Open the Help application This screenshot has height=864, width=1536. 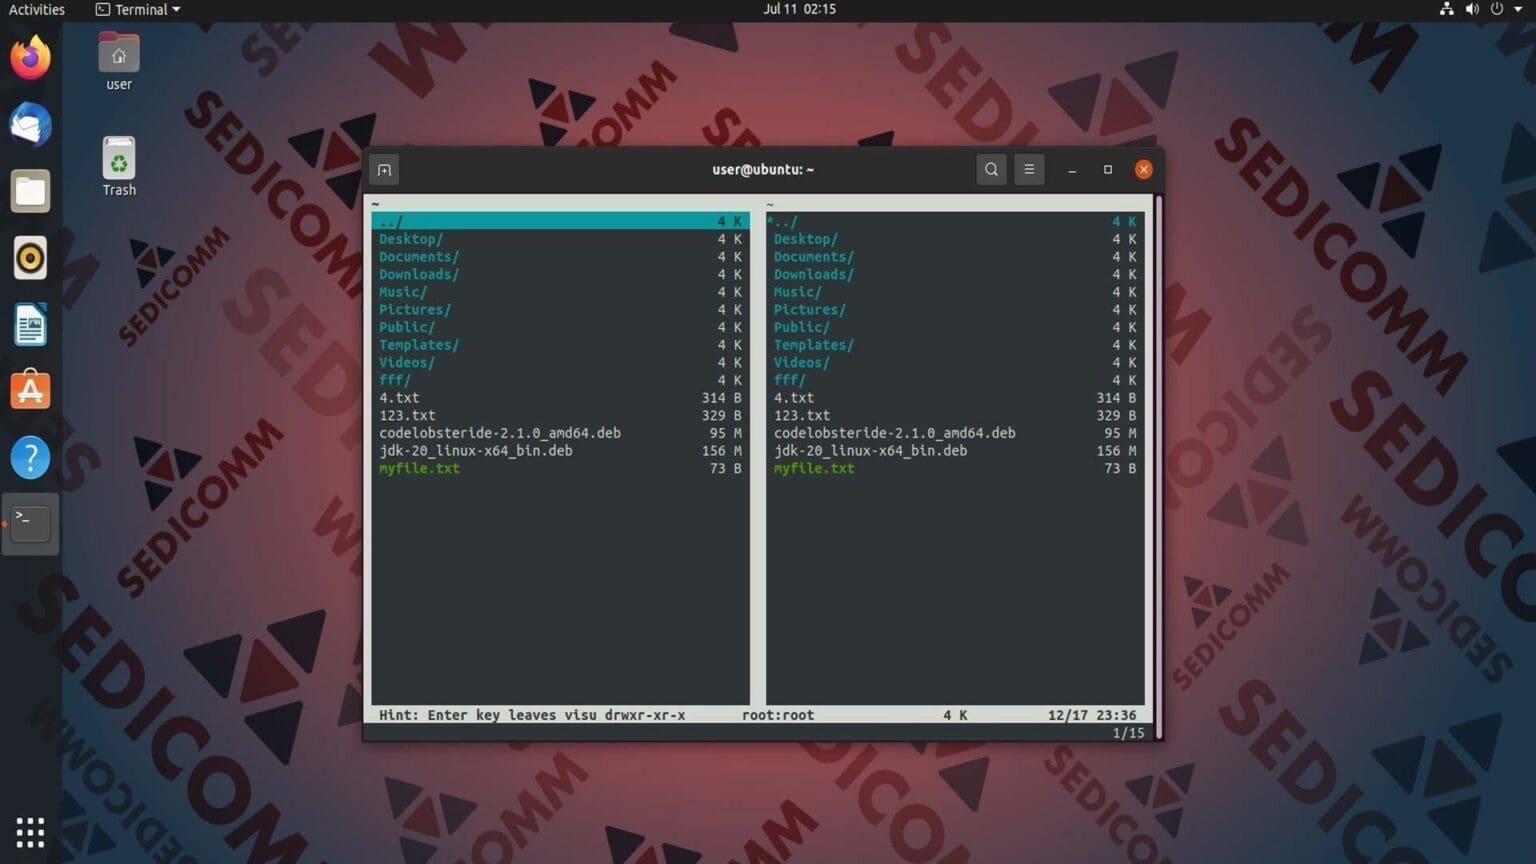click(30, 457)
